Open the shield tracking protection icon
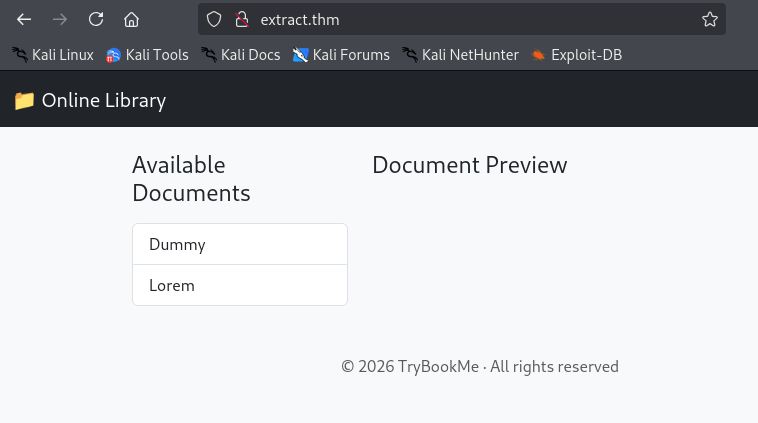This screenshot has height=423, width=758. [214, 19]
